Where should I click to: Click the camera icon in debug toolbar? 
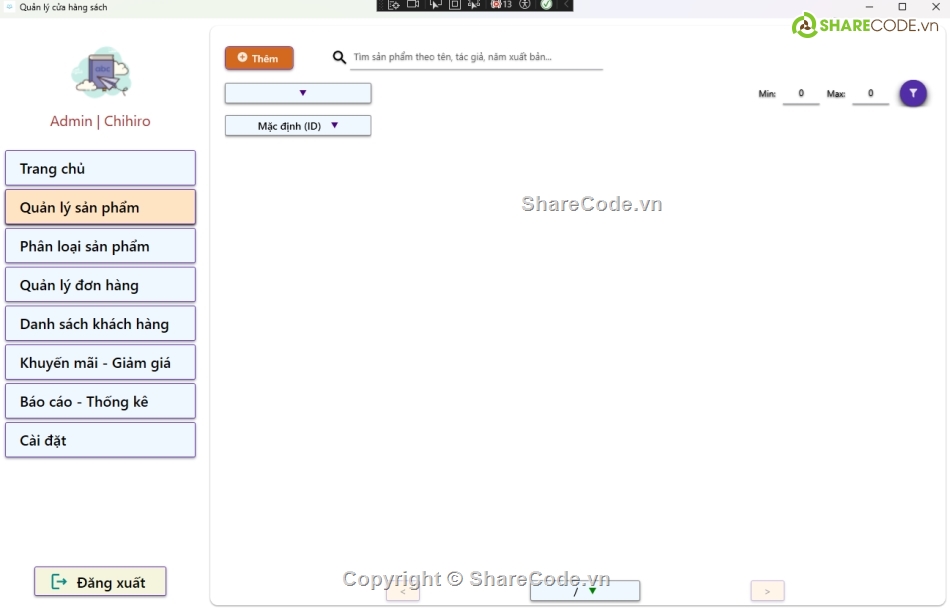click(413, 5)
